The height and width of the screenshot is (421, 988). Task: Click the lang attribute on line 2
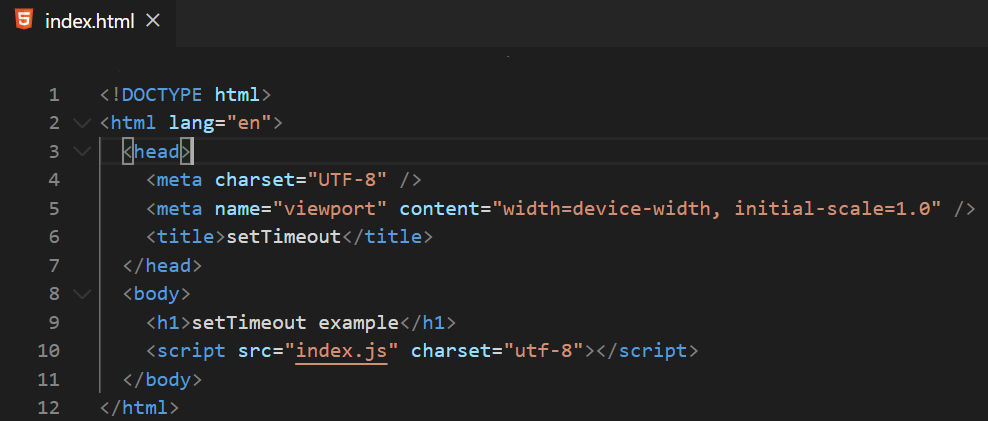[192, 124]
